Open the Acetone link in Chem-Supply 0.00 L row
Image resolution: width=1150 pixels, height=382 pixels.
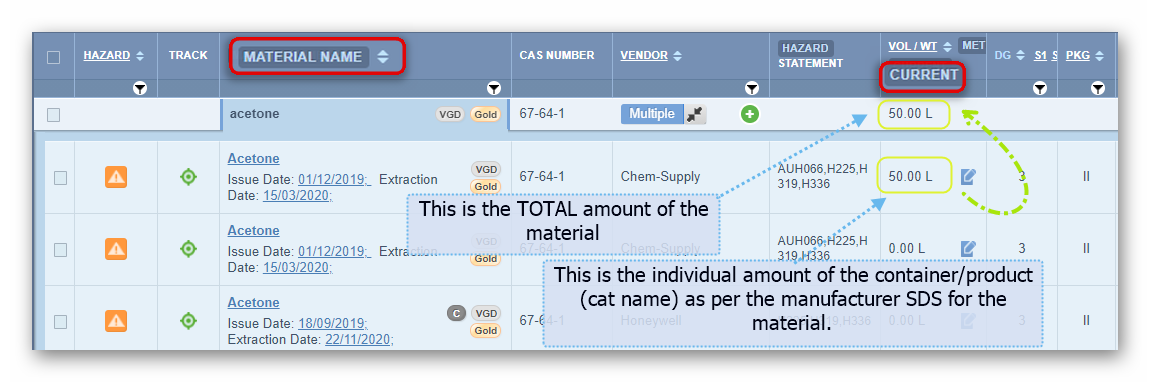[x=253, y=230]
